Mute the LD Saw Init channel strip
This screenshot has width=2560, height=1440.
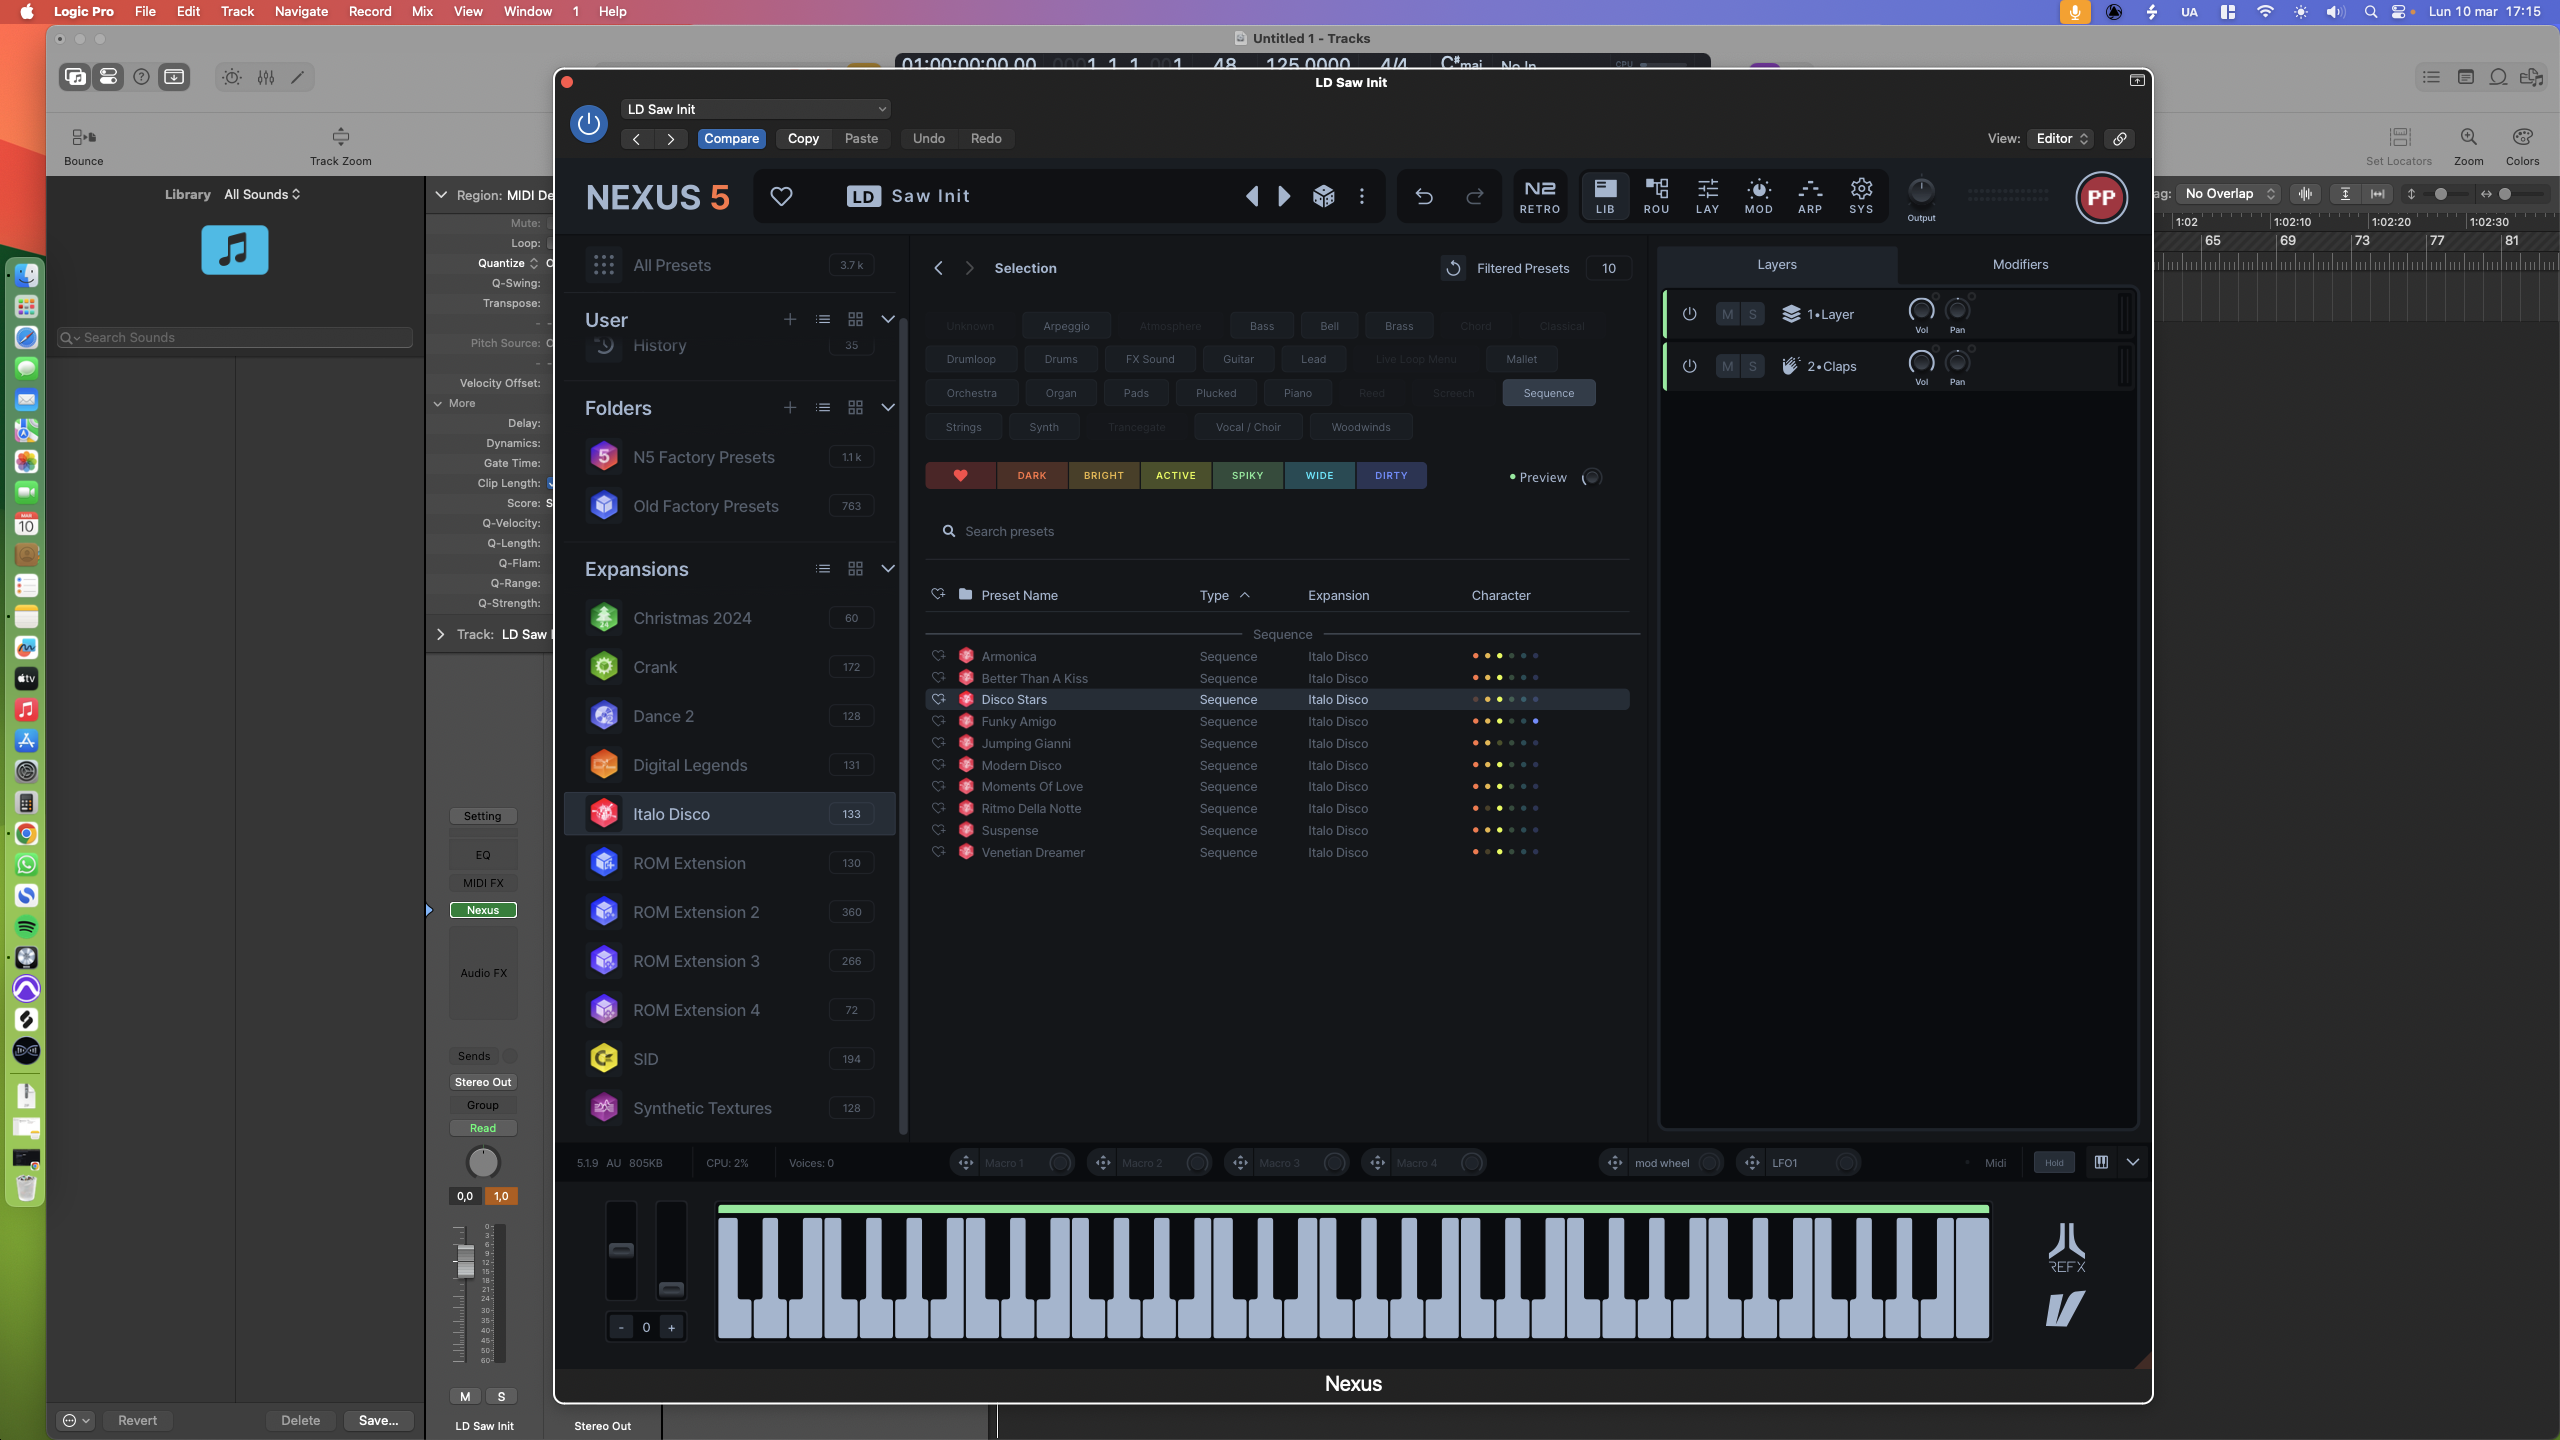click(x=464, y=1396)
